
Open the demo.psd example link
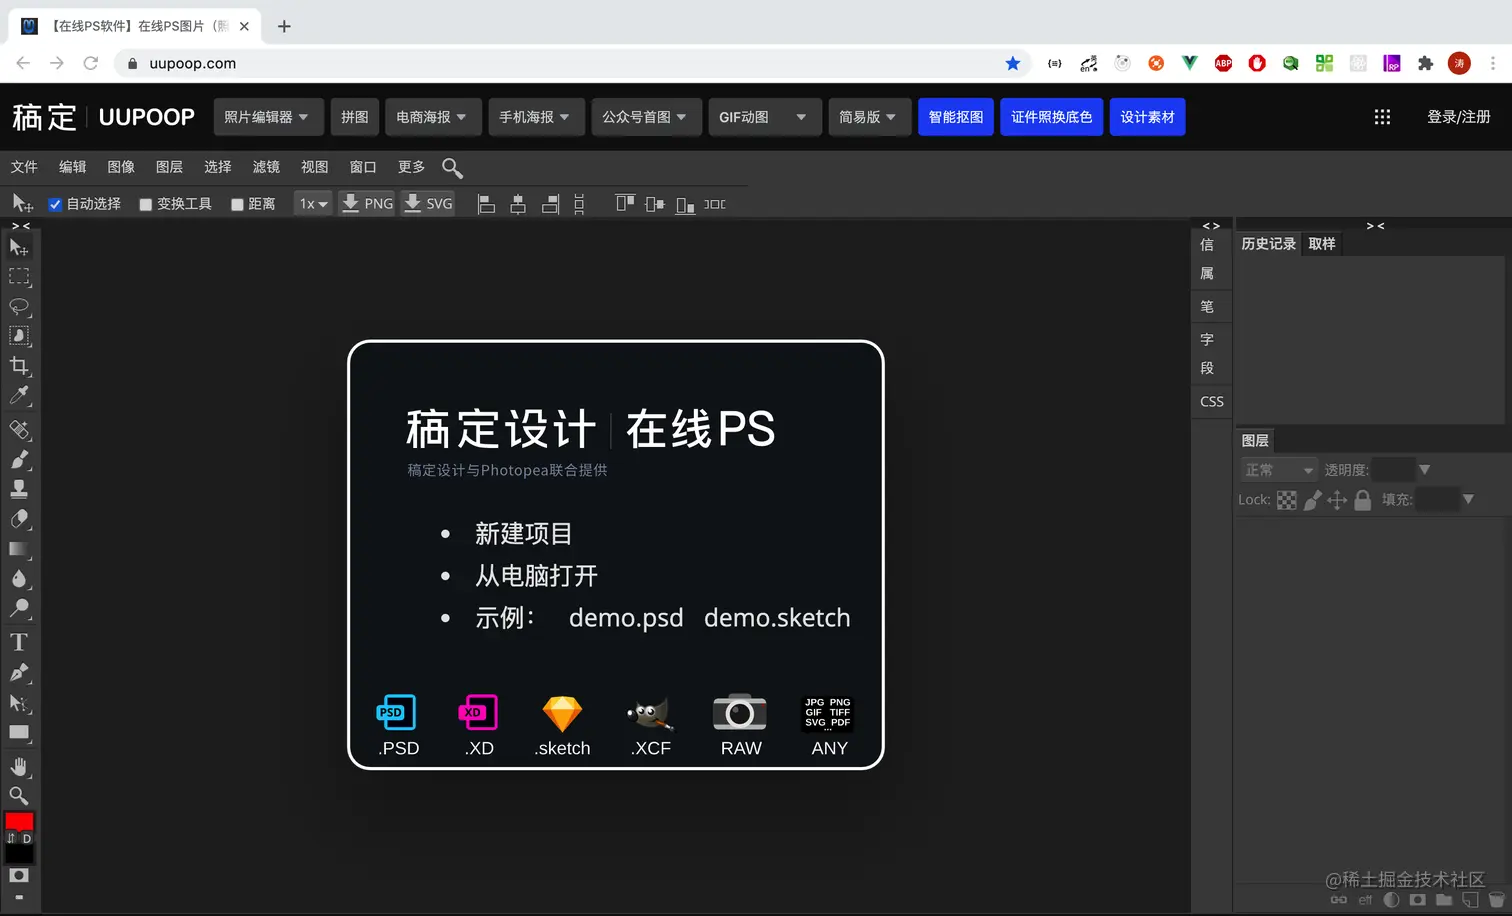coord(626,618)
